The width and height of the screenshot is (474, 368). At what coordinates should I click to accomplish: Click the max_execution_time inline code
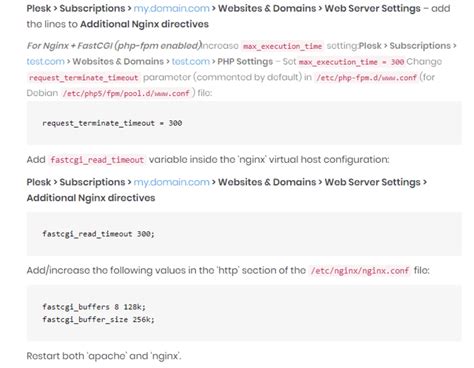(282, 46)
